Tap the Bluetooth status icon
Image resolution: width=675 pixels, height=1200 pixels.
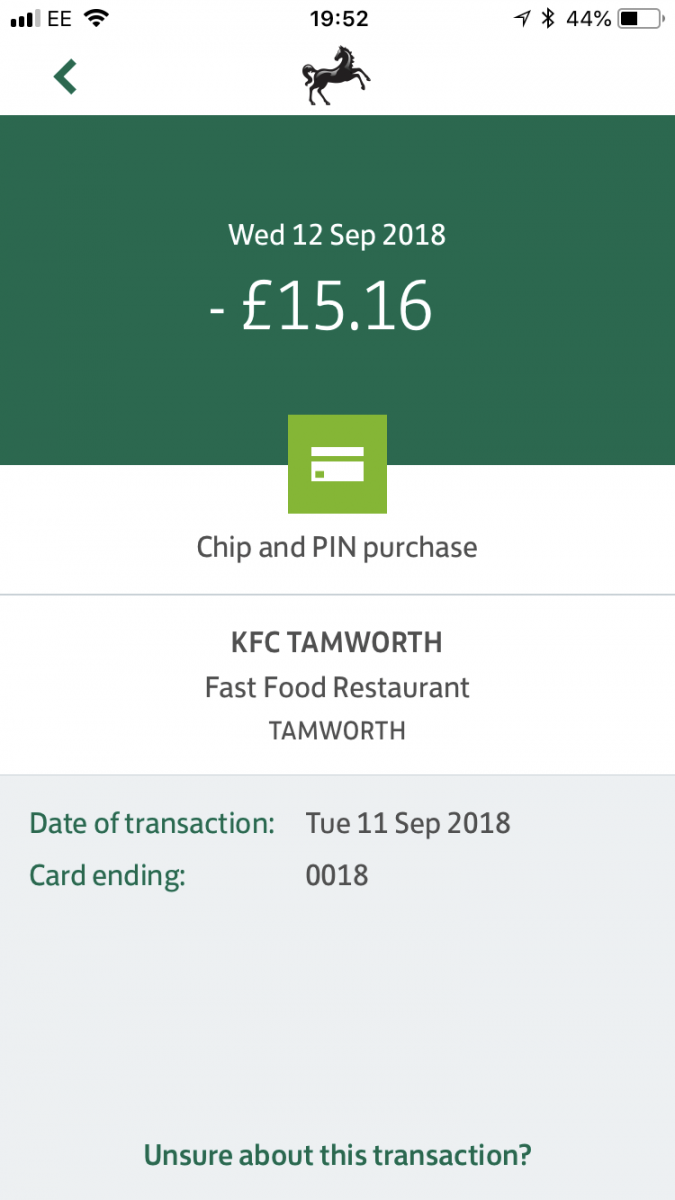coord(548,19)
